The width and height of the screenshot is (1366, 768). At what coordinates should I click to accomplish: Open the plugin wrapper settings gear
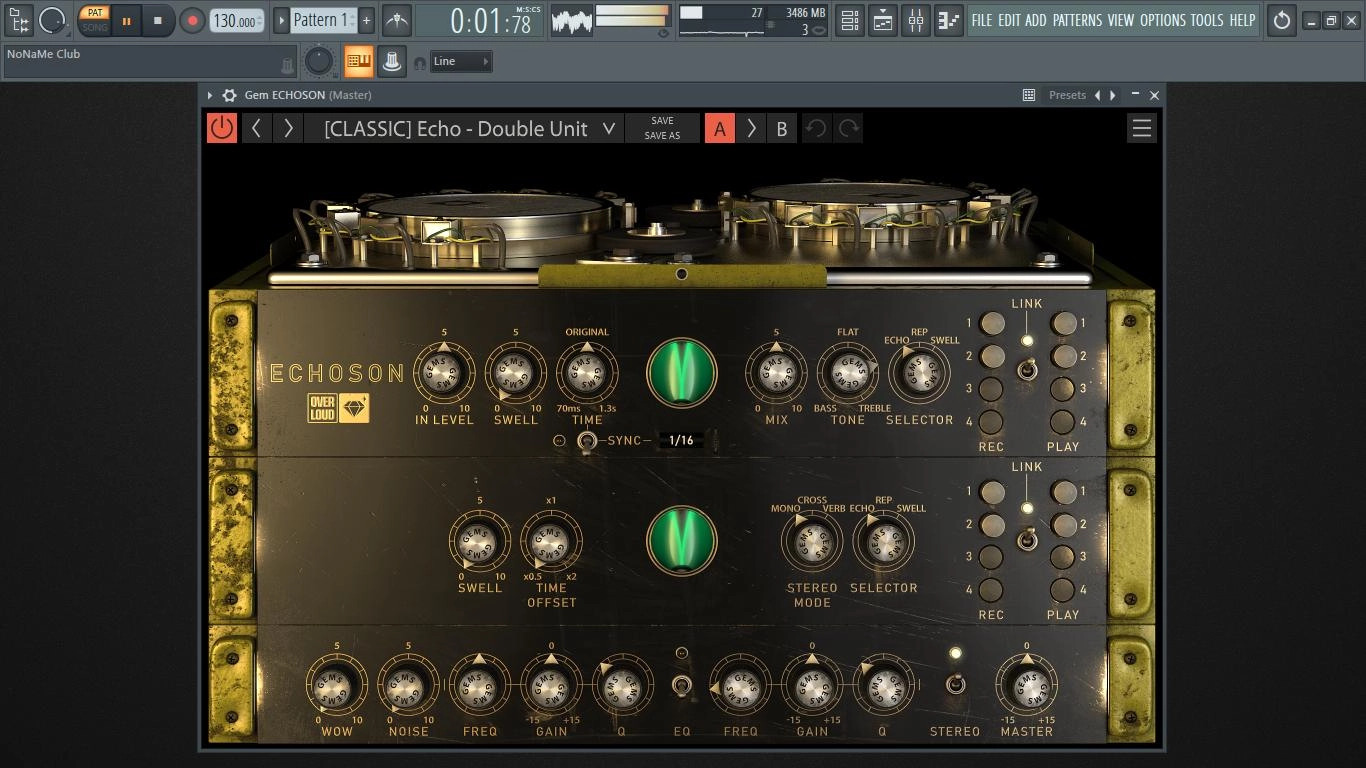click(230, 95)
